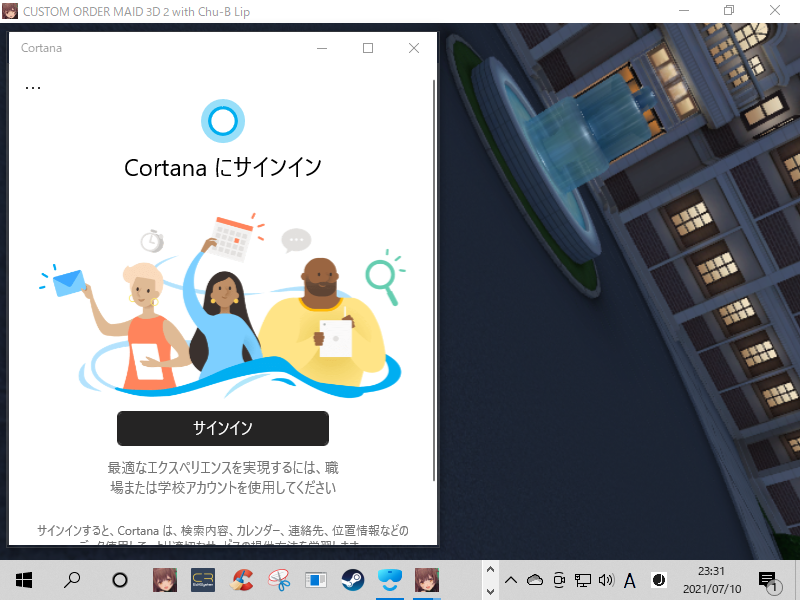Click the Cortana window vertical scrollbar
The width and height of the screenshot is (800, 600).
click(434, 280)
